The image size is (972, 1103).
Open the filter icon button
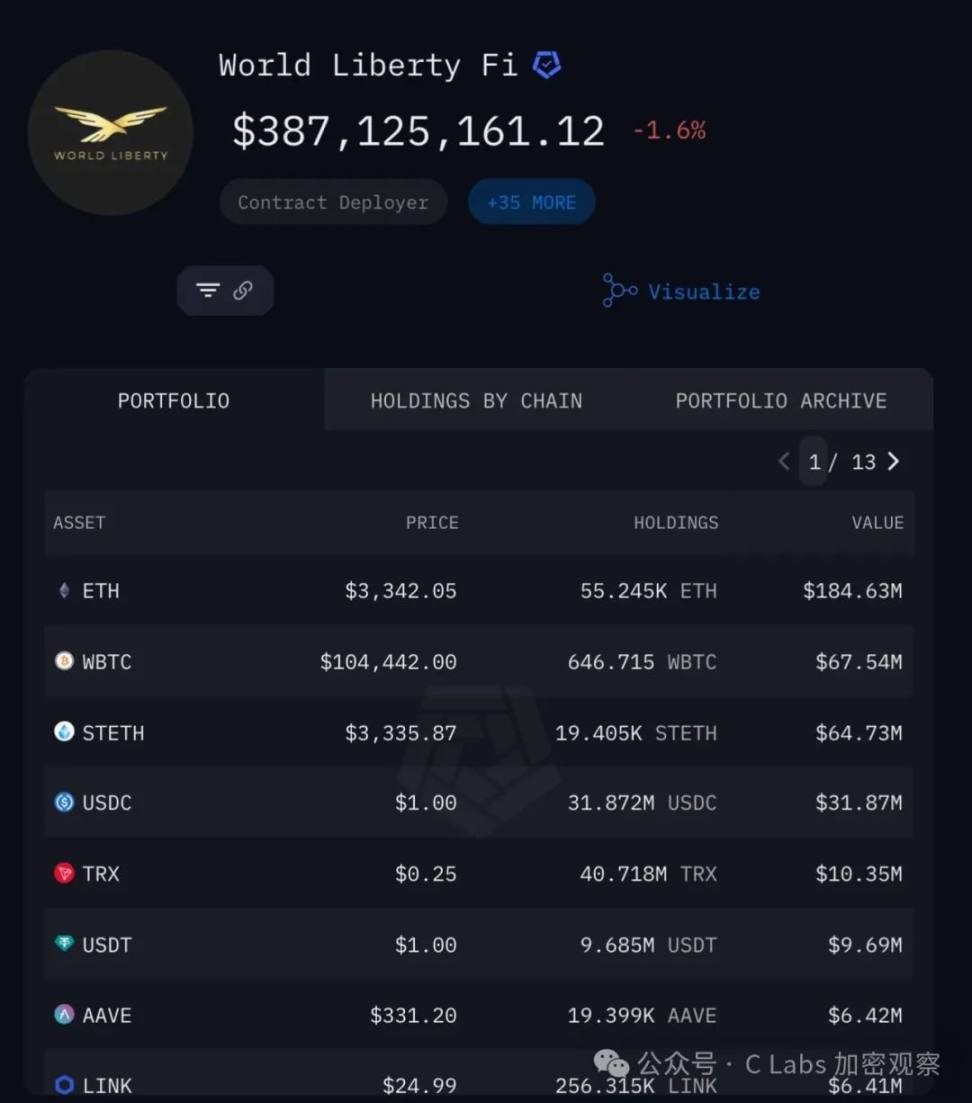pos(208,291)
